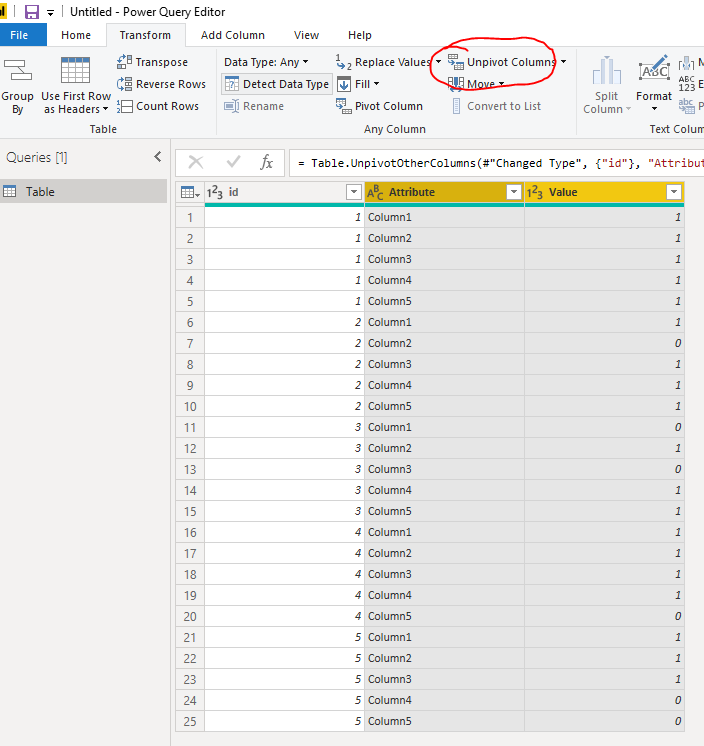This screenshot has height=746, width=704.
Task: Click the Format text icon
Action: 654,70
